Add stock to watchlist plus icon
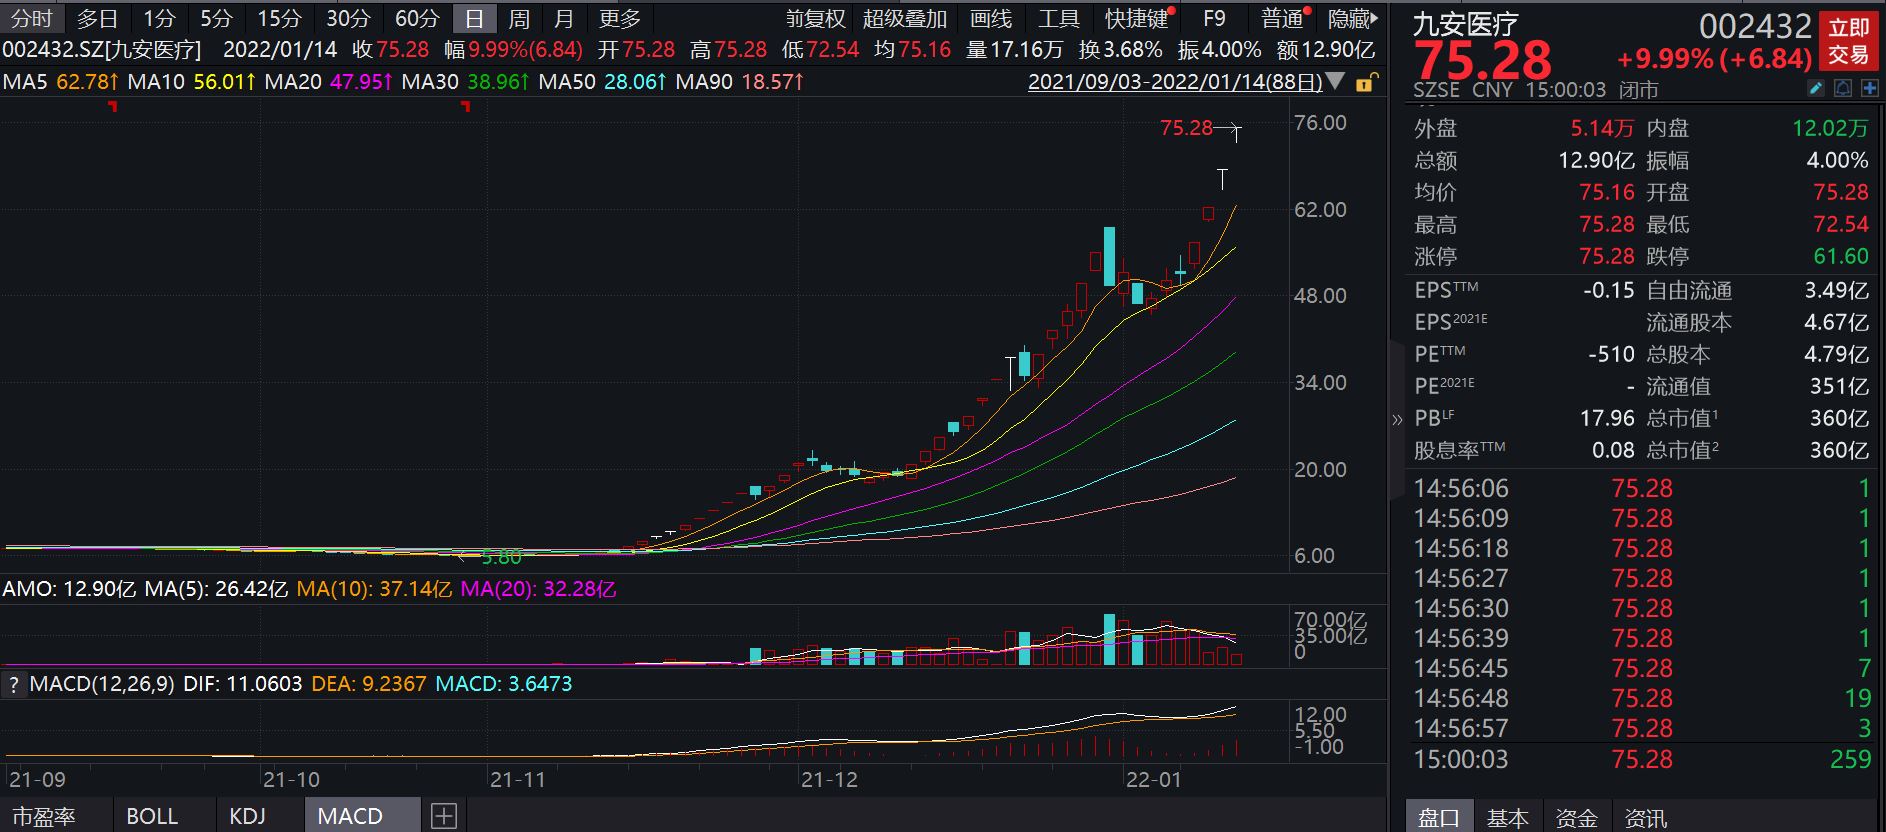1886x832 pixels. [1869, 89]
